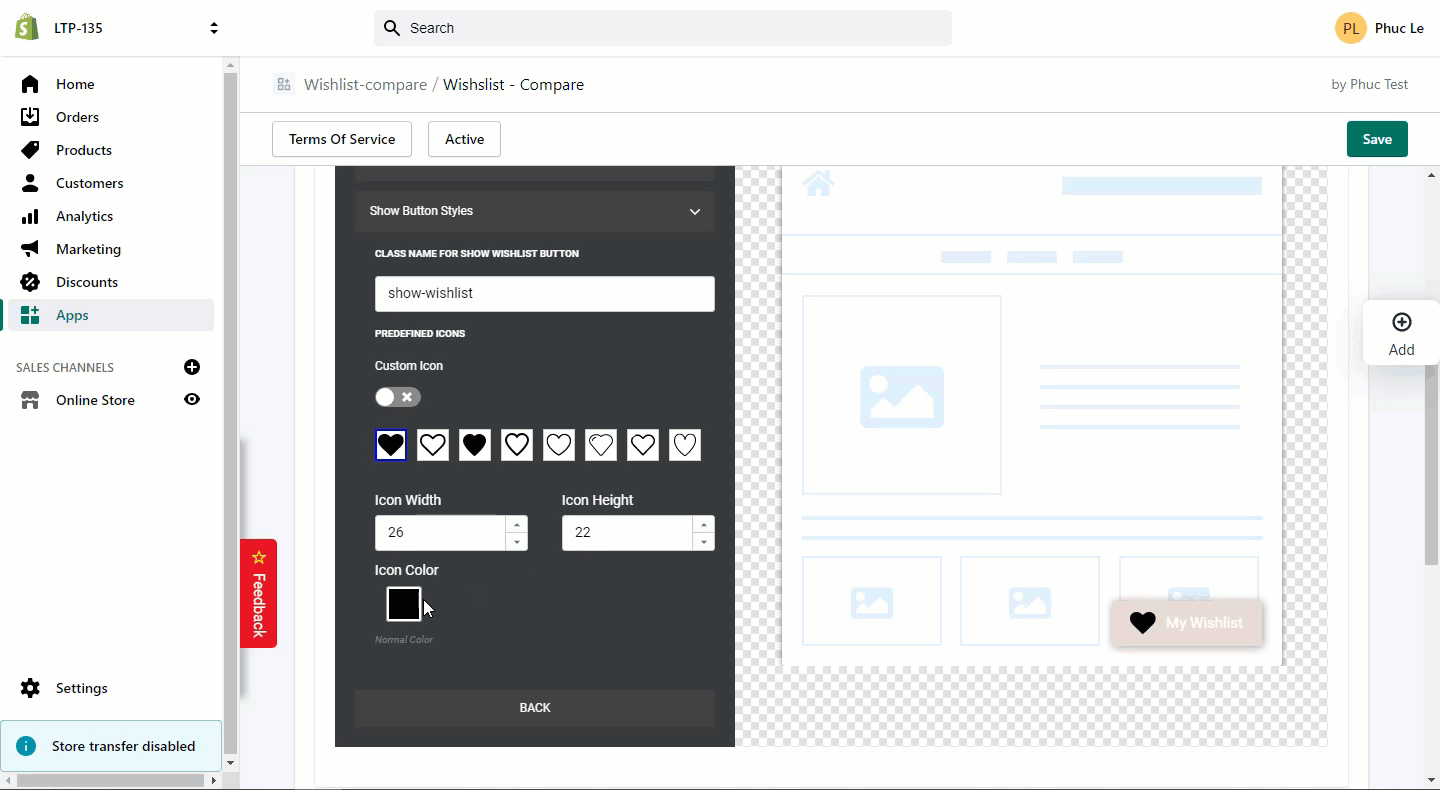
Task: Click the store transfer info icon
Action: pos(26,746)
